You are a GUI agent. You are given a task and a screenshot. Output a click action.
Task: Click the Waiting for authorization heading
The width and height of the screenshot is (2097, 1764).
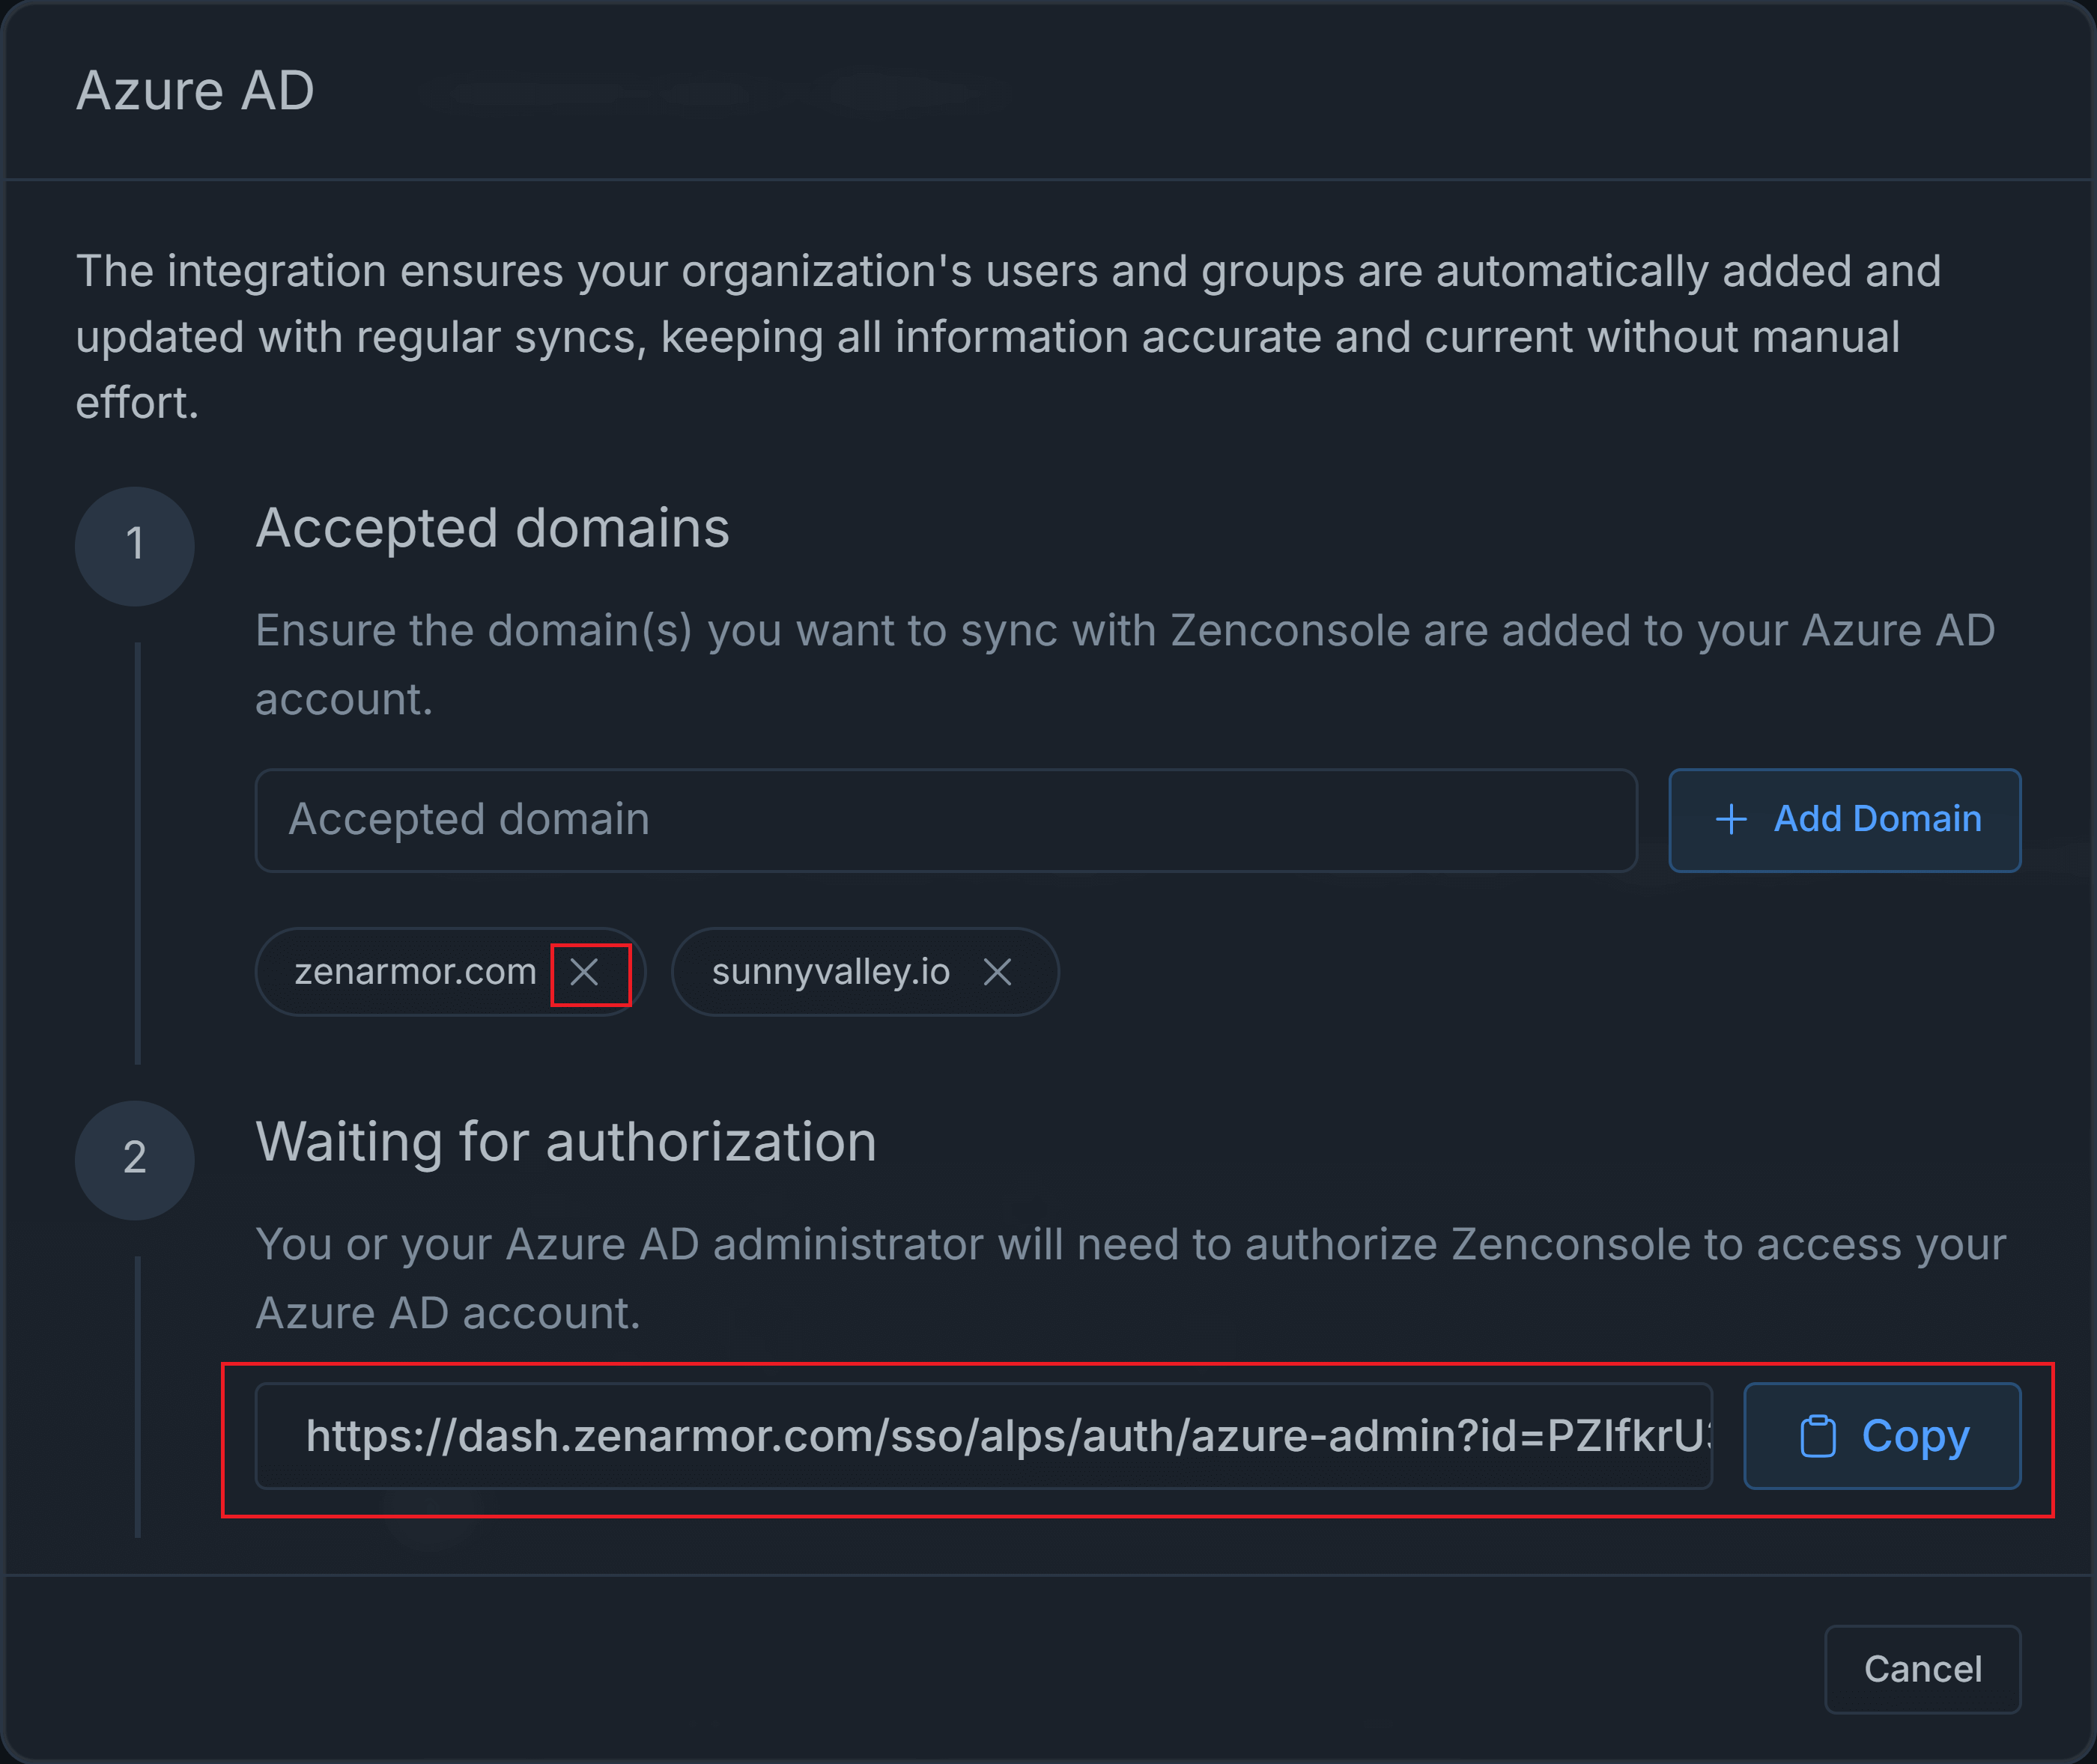pos(566,1142)
